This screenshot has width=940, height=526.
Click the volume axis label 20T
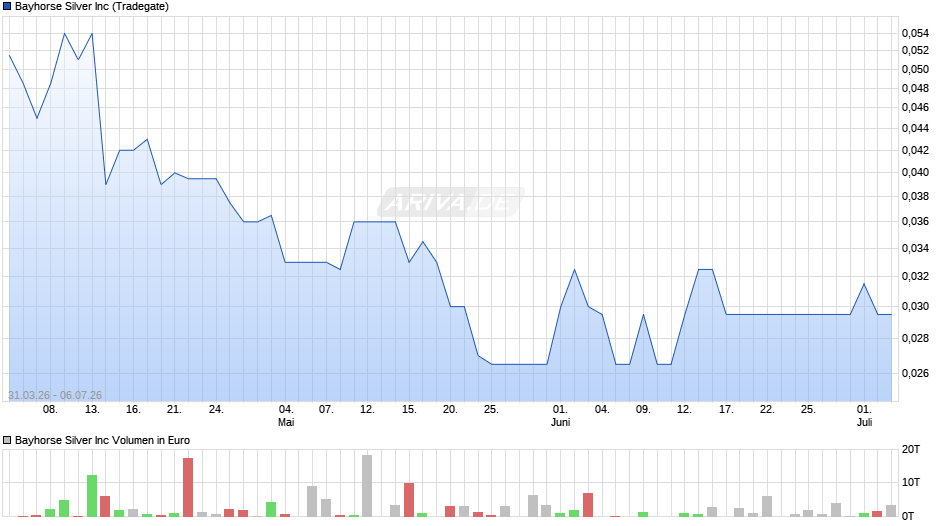pyautogui.click(x=911, y=450)
